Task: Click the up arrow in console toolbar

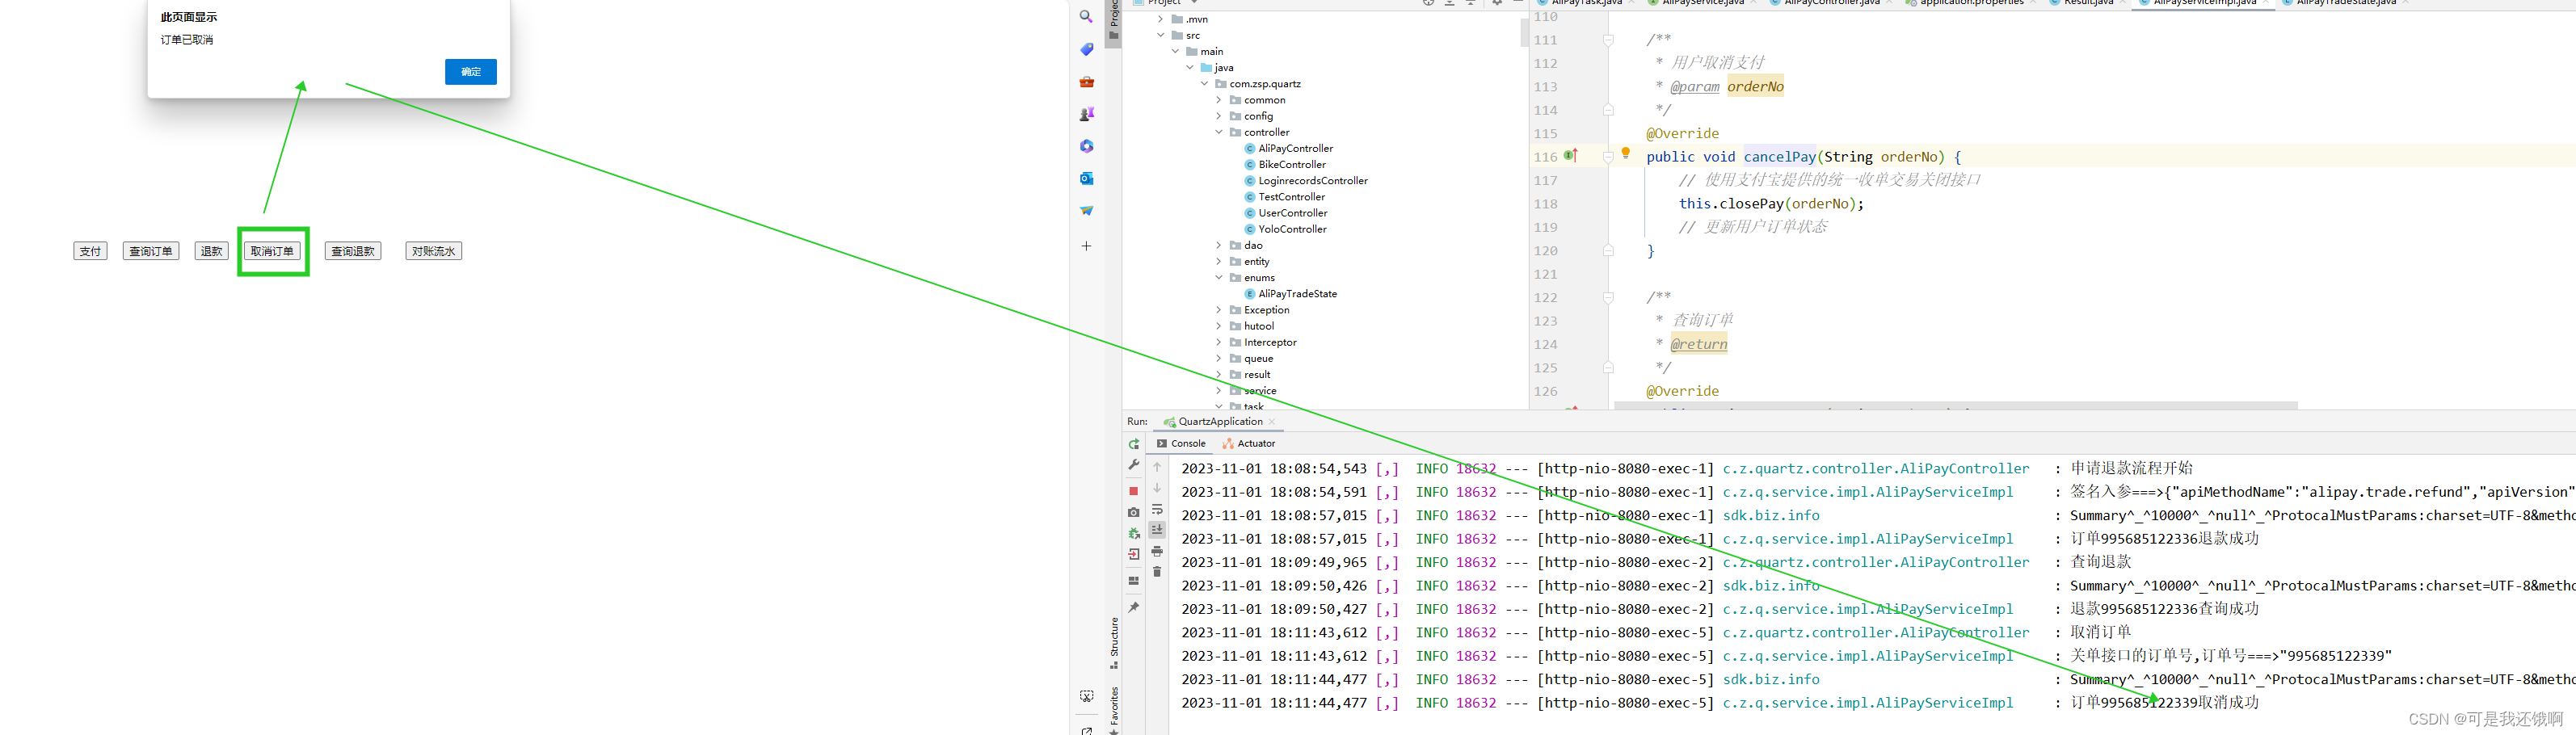Action: [x=1157, y=467]
